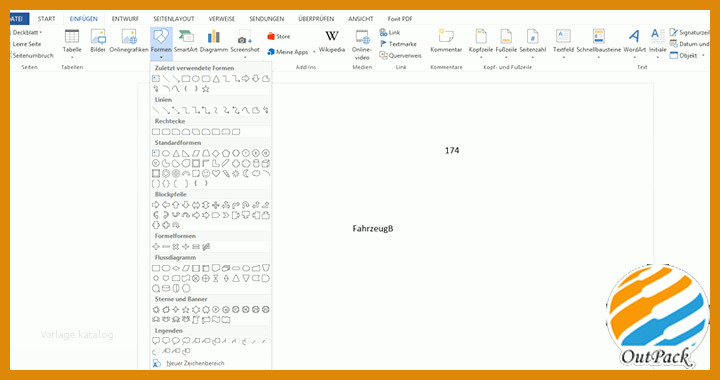Expand the Formen dropdown arrow

(x=161, y=57)
